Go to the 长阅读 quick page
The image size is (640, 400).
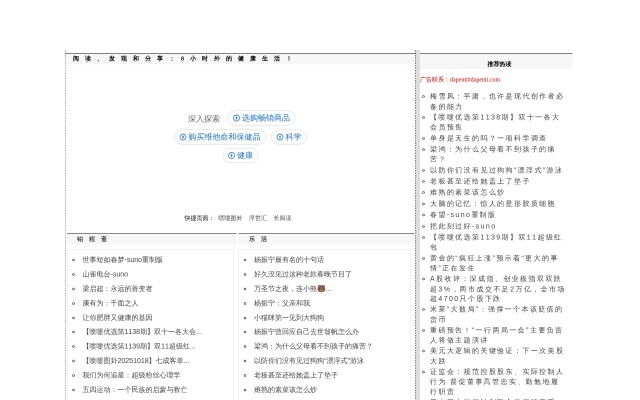tap(282, 217)
